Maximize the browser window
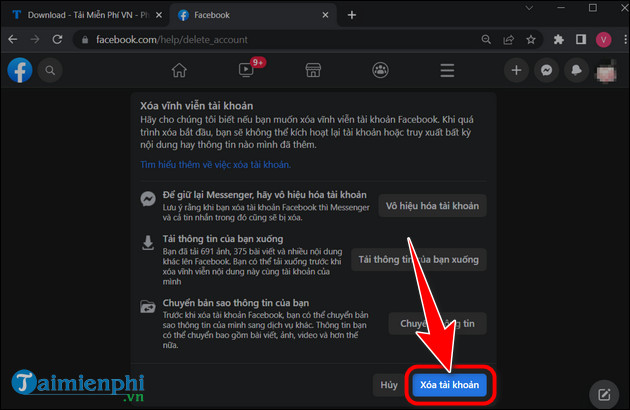 (593, 8)
